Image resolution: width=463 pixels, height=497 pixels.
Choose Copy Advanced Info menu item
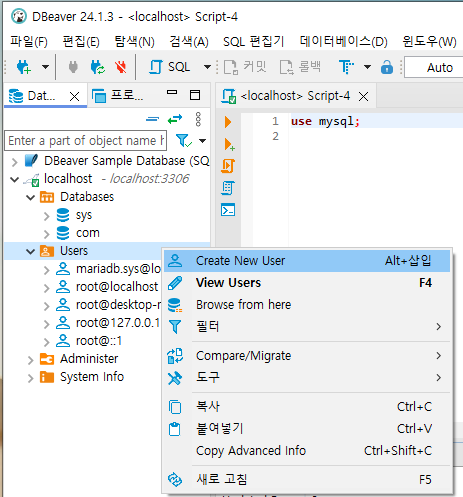pyautogui.click(x=307, y=451)
